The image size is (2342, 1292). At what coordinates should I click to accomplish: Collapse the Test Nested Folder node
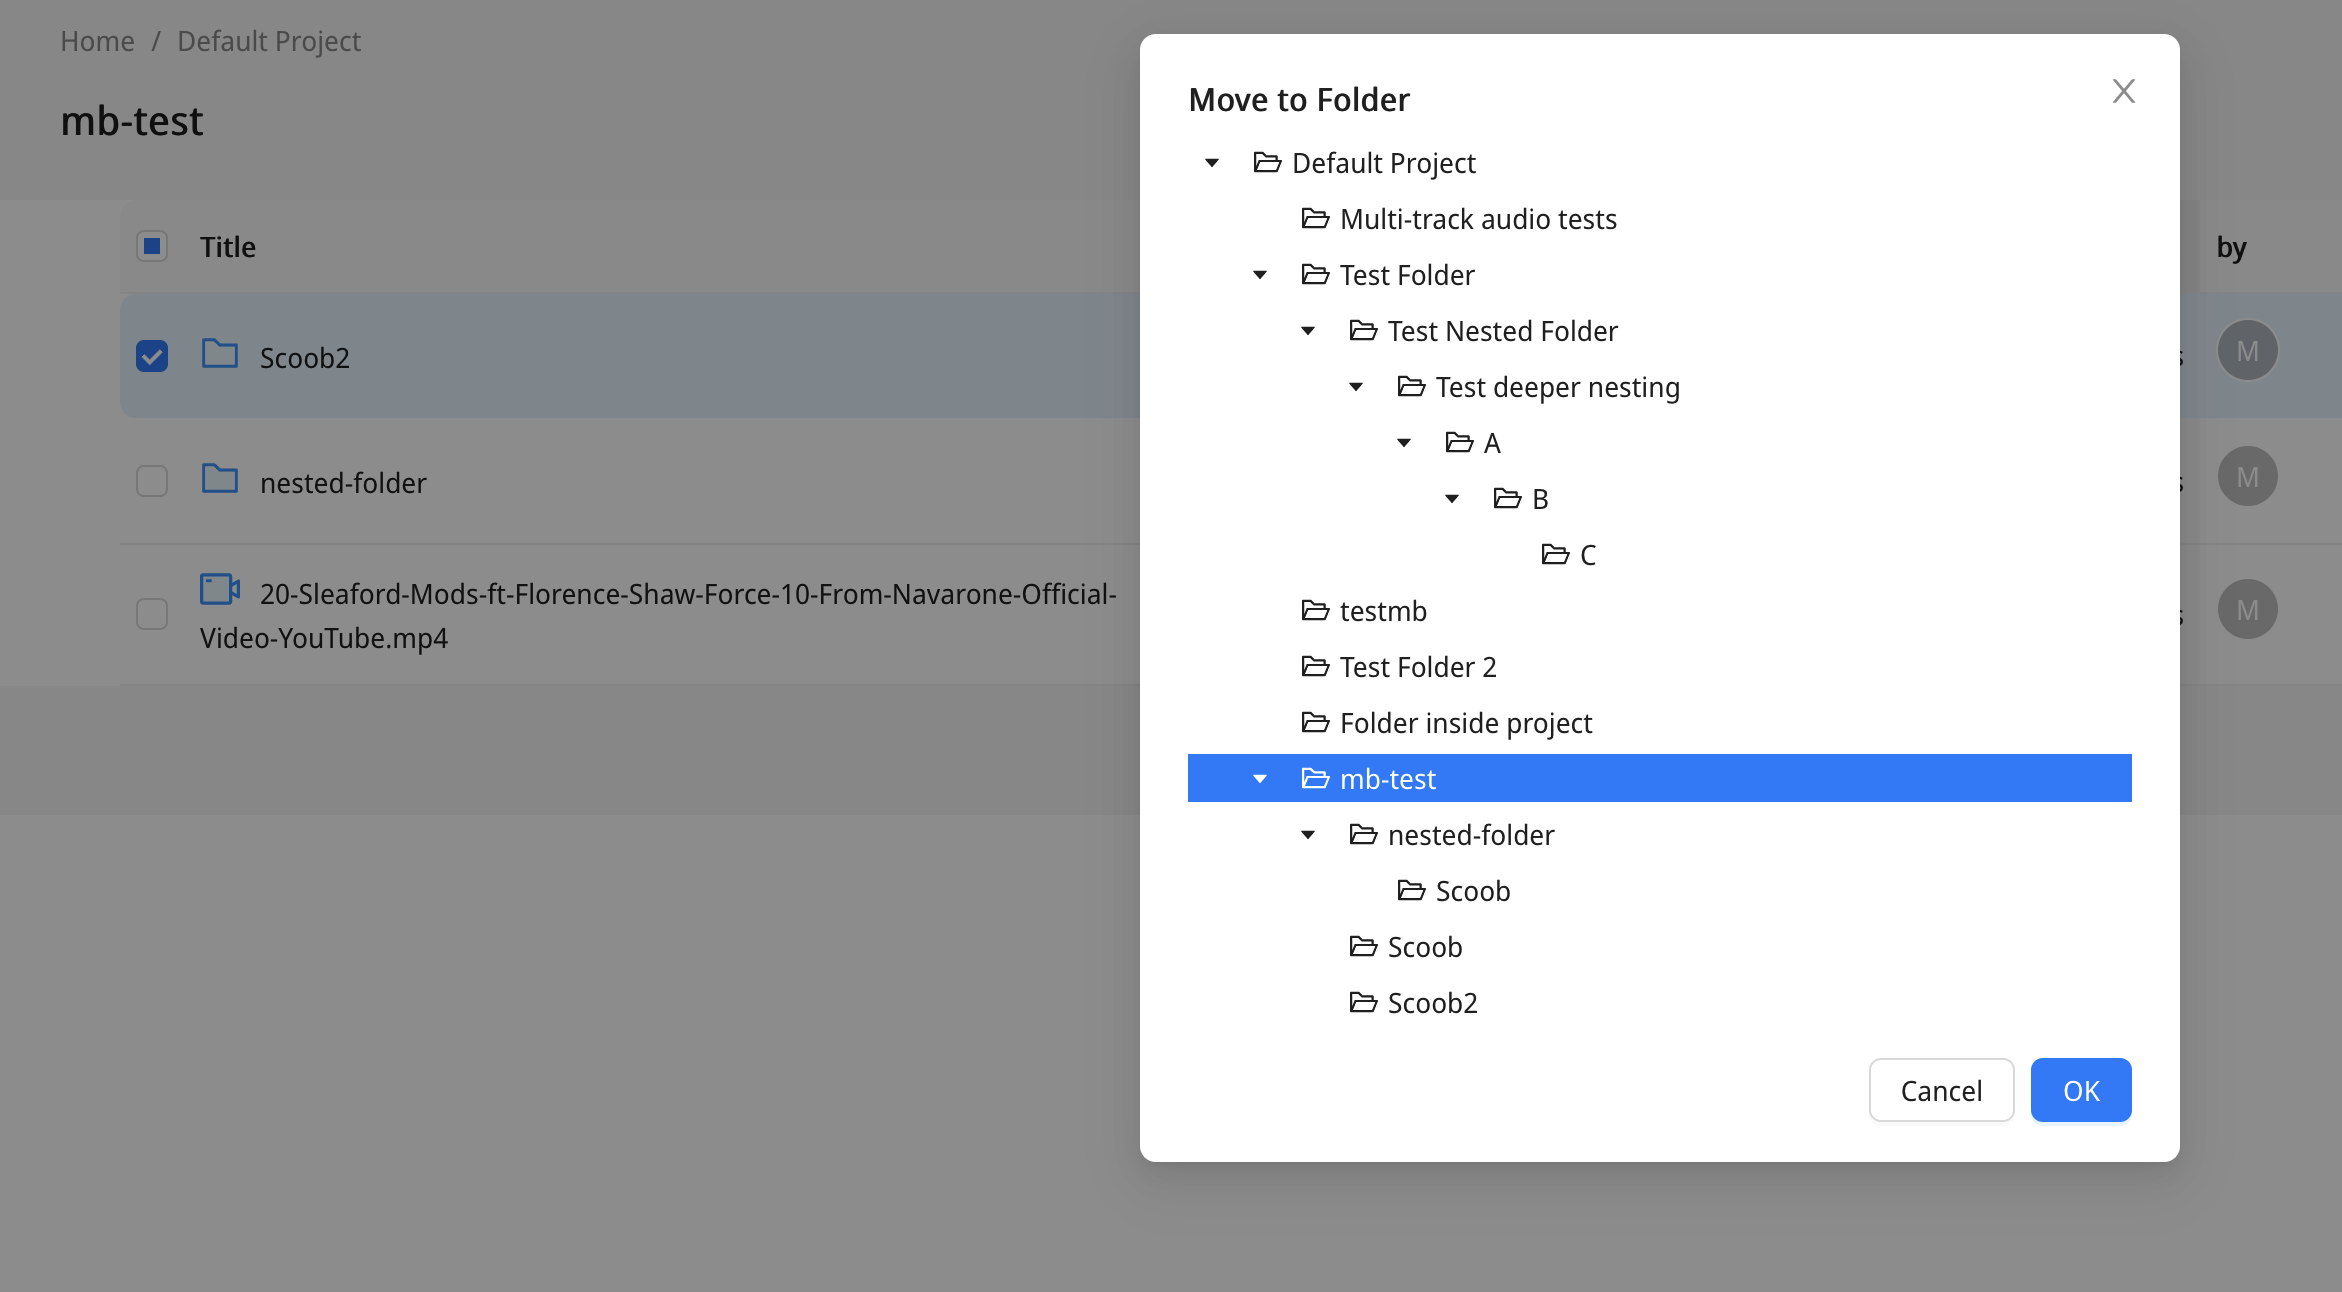[1308, 331]
